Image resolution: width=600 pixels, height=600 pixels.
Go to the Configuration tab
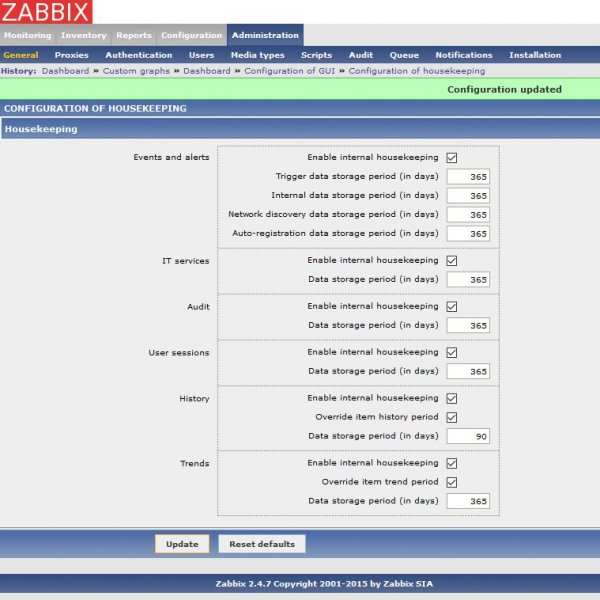point(191,35)
